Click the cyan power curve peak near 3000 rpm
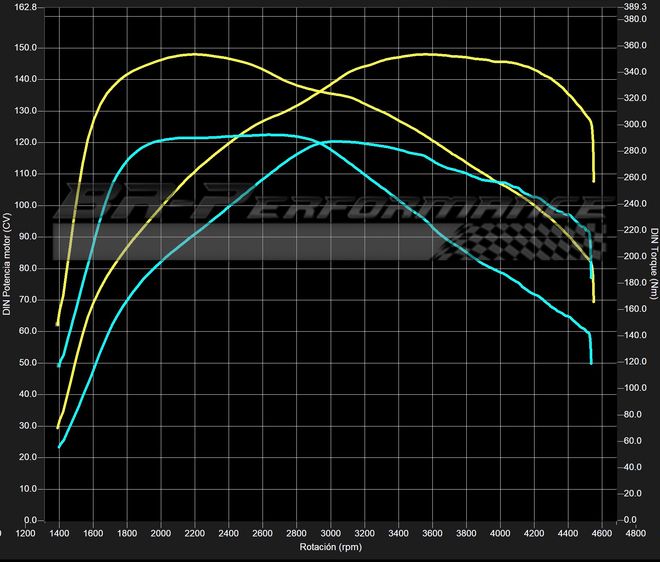Screen dimensions: 660x562 pyautogui.click(x=328, y=141)
